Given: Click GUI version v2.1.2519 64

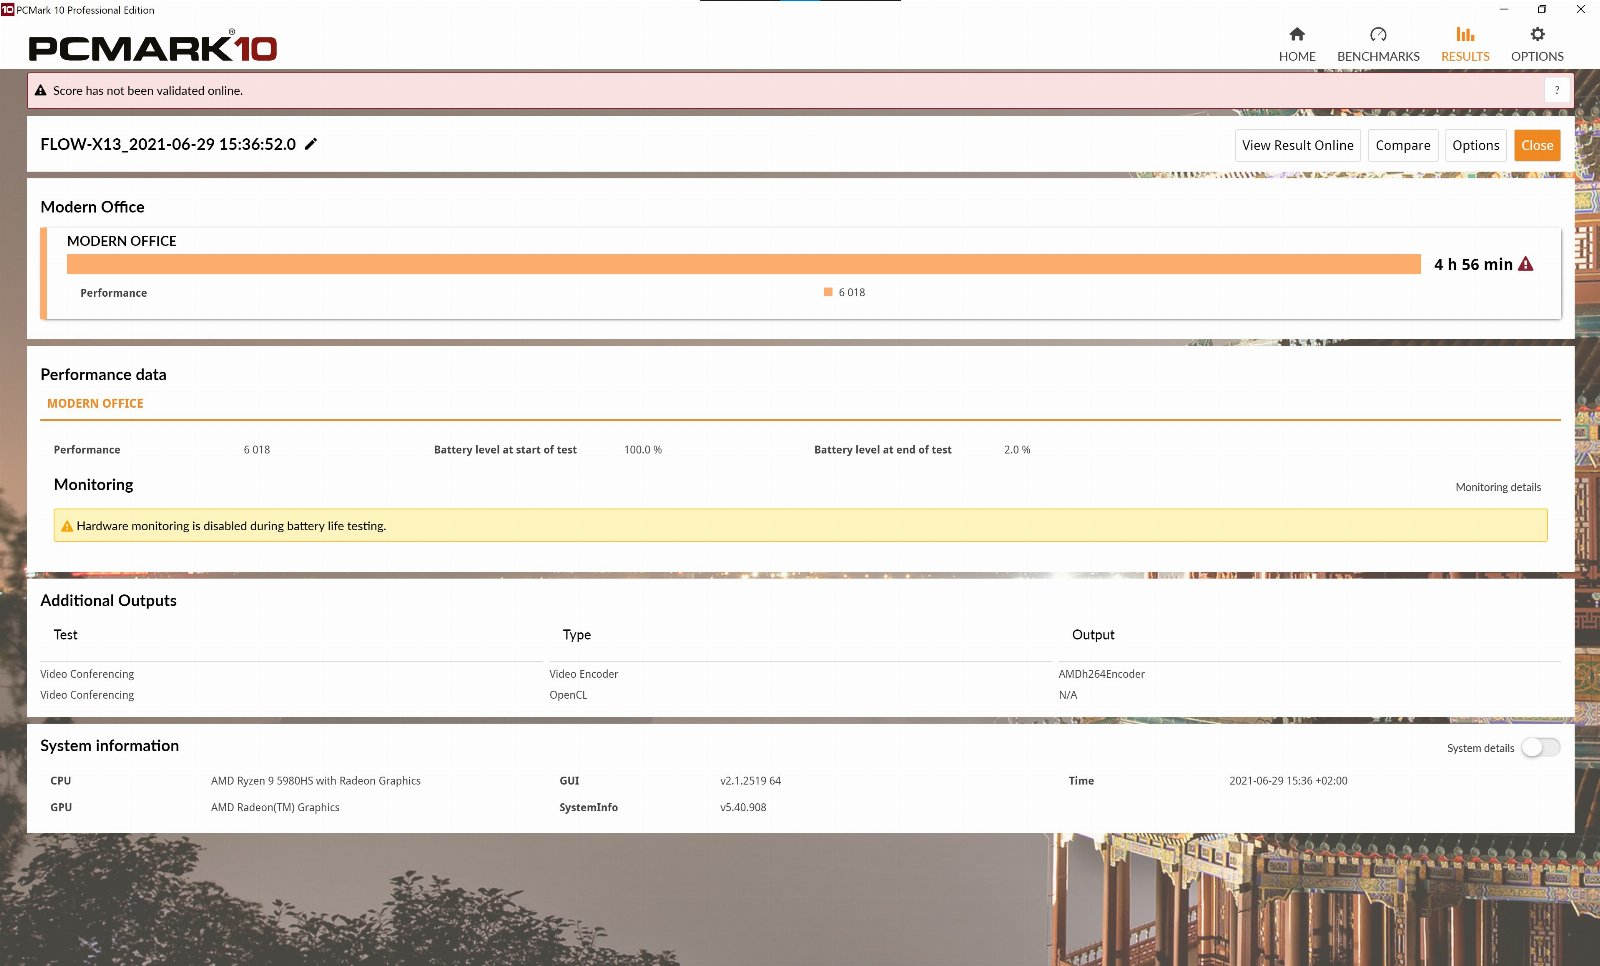Looking at the screenshot, I should pos(751,781).
